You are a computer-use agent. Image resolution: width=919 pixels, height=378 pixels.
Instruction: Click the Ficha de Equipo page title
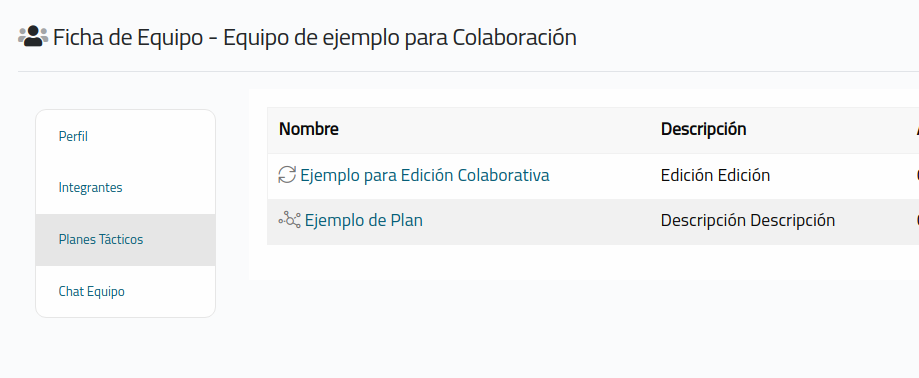[314, 38]
